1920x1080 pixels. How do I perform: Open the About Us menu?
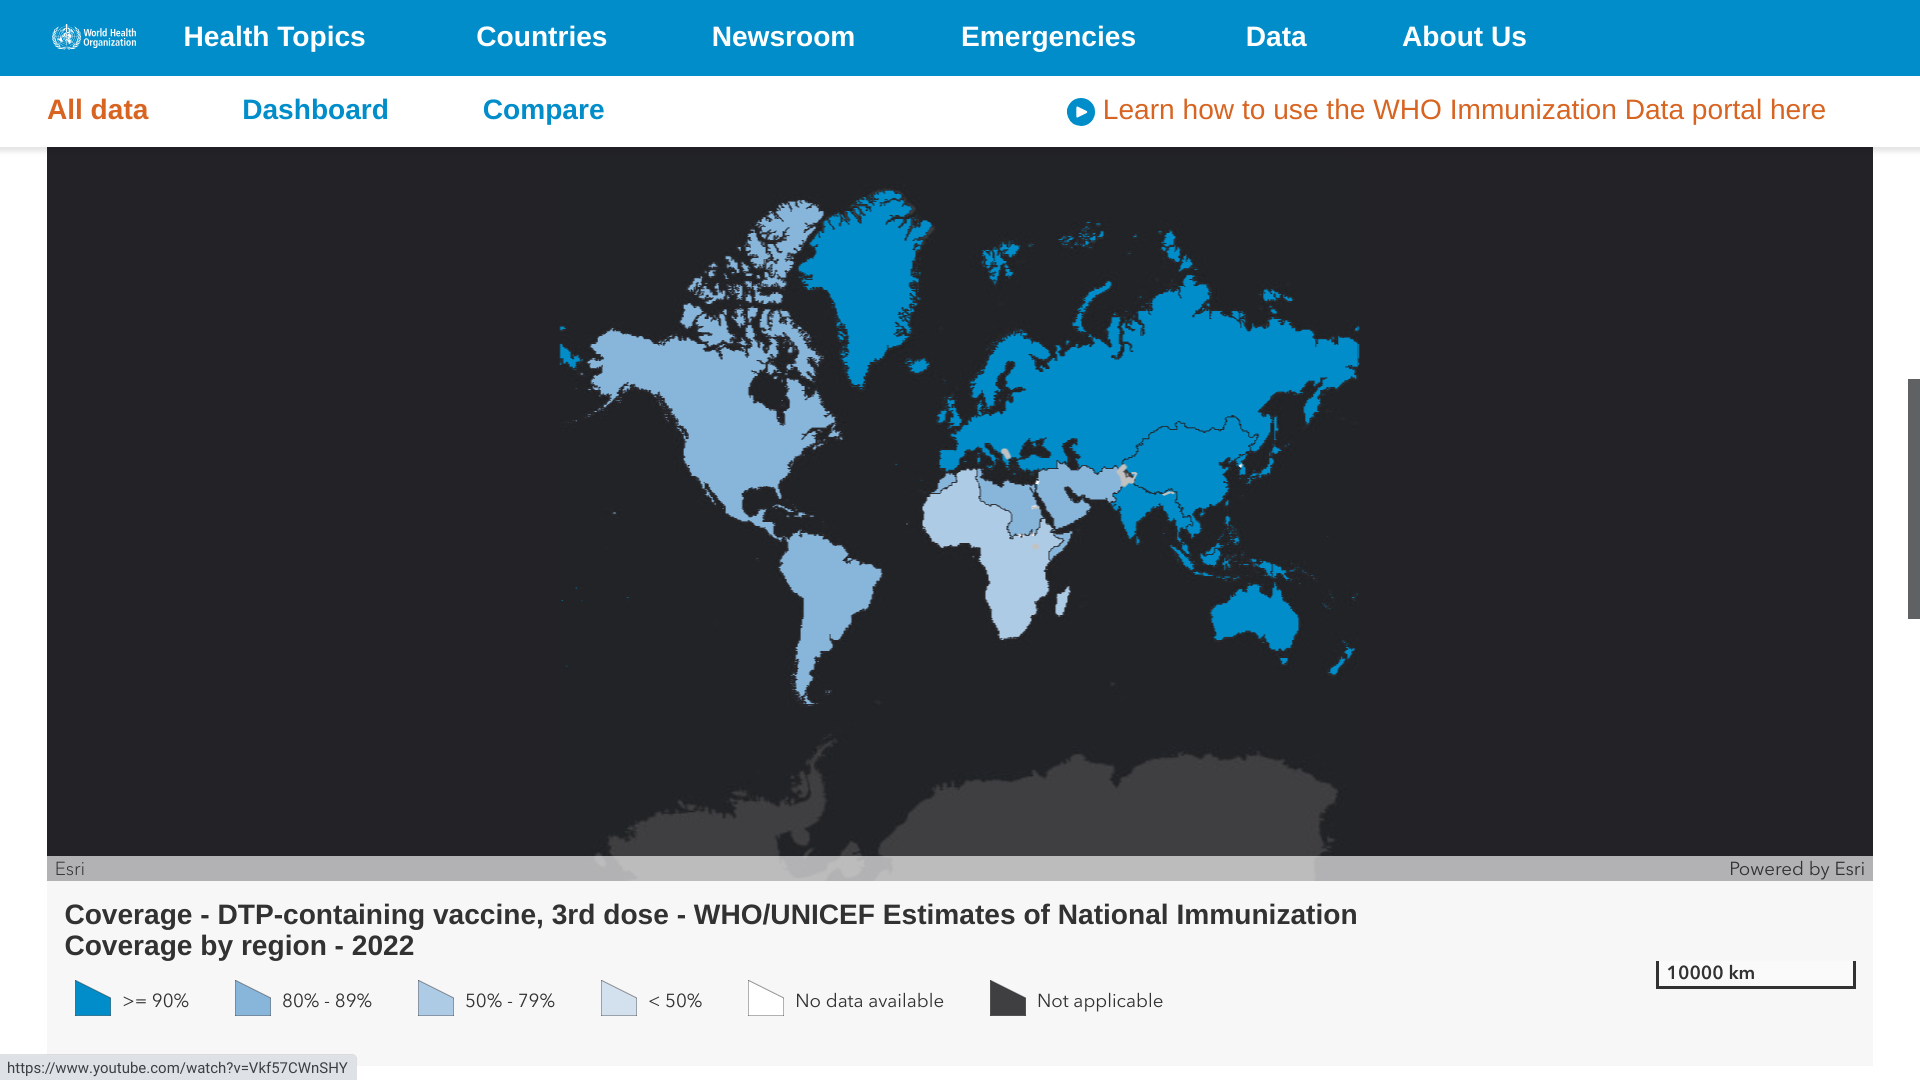(1463, 37)
